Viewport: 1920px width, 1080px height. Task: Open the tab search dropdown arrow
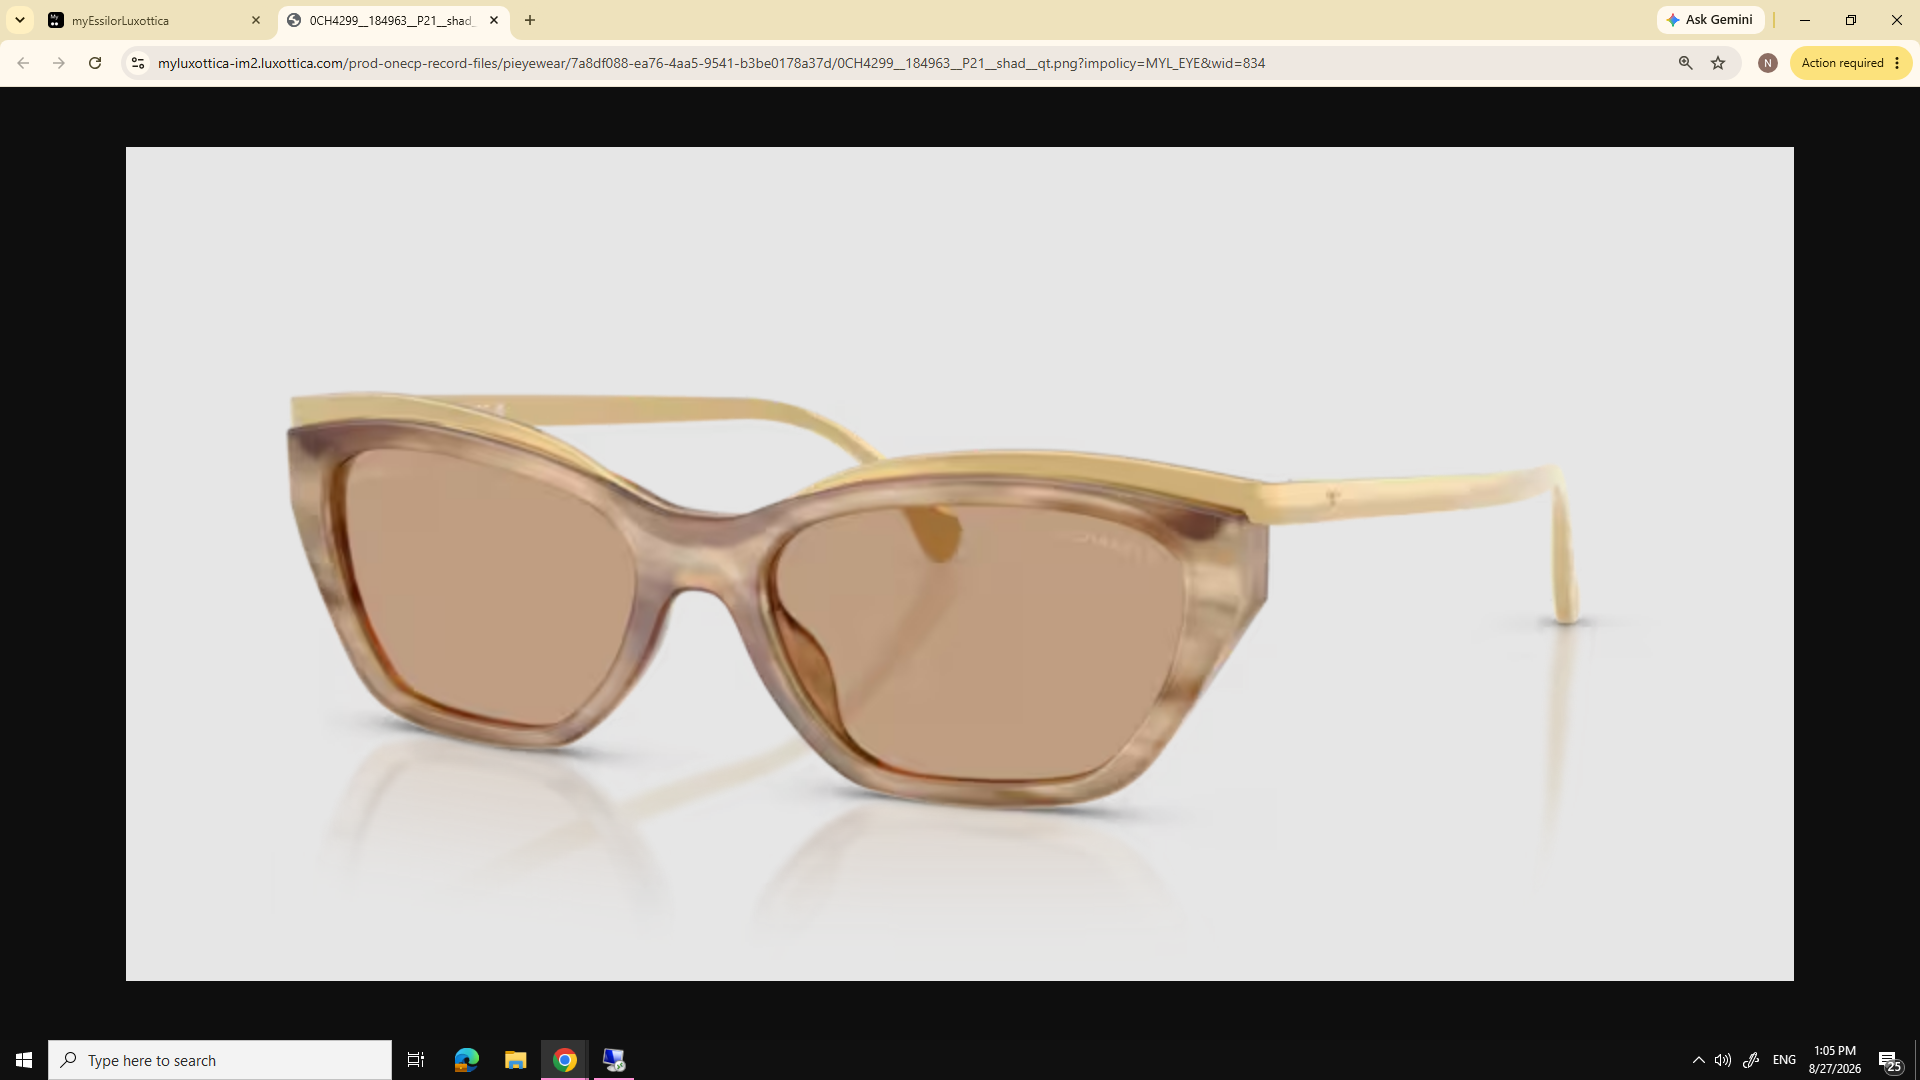tap(20, 20)
